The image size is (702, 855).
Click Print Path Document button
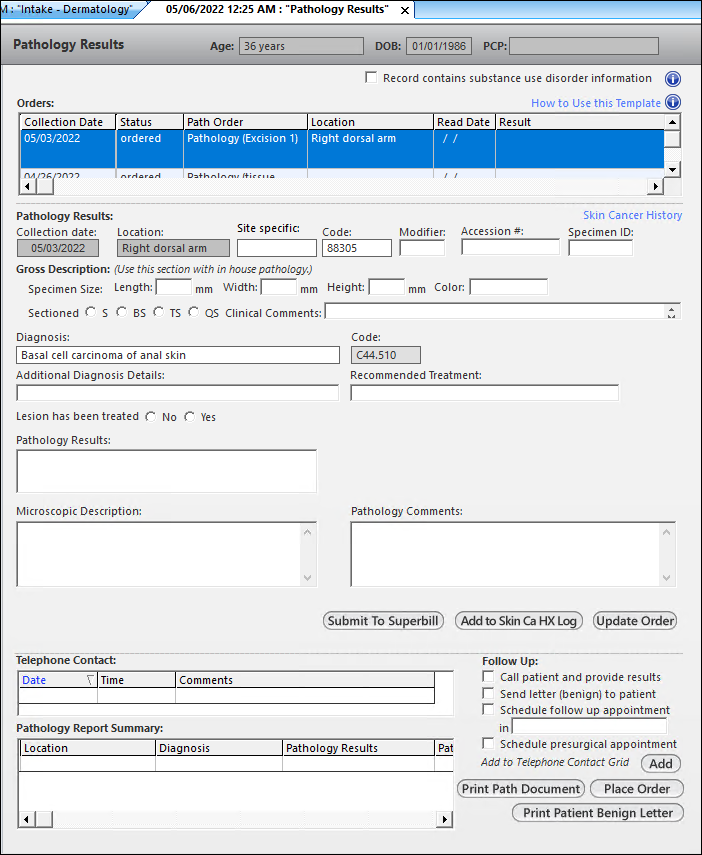pos(521,789)
